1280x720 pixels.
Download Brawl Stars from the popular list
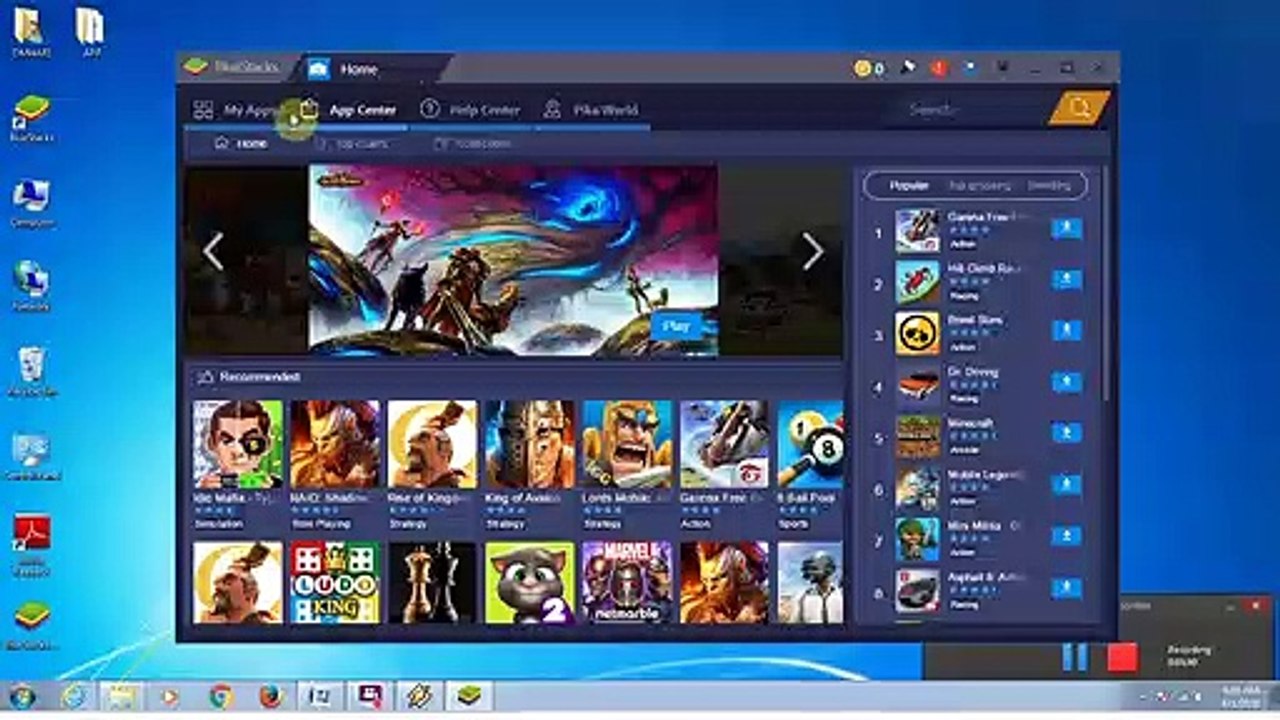point(1066,331)
